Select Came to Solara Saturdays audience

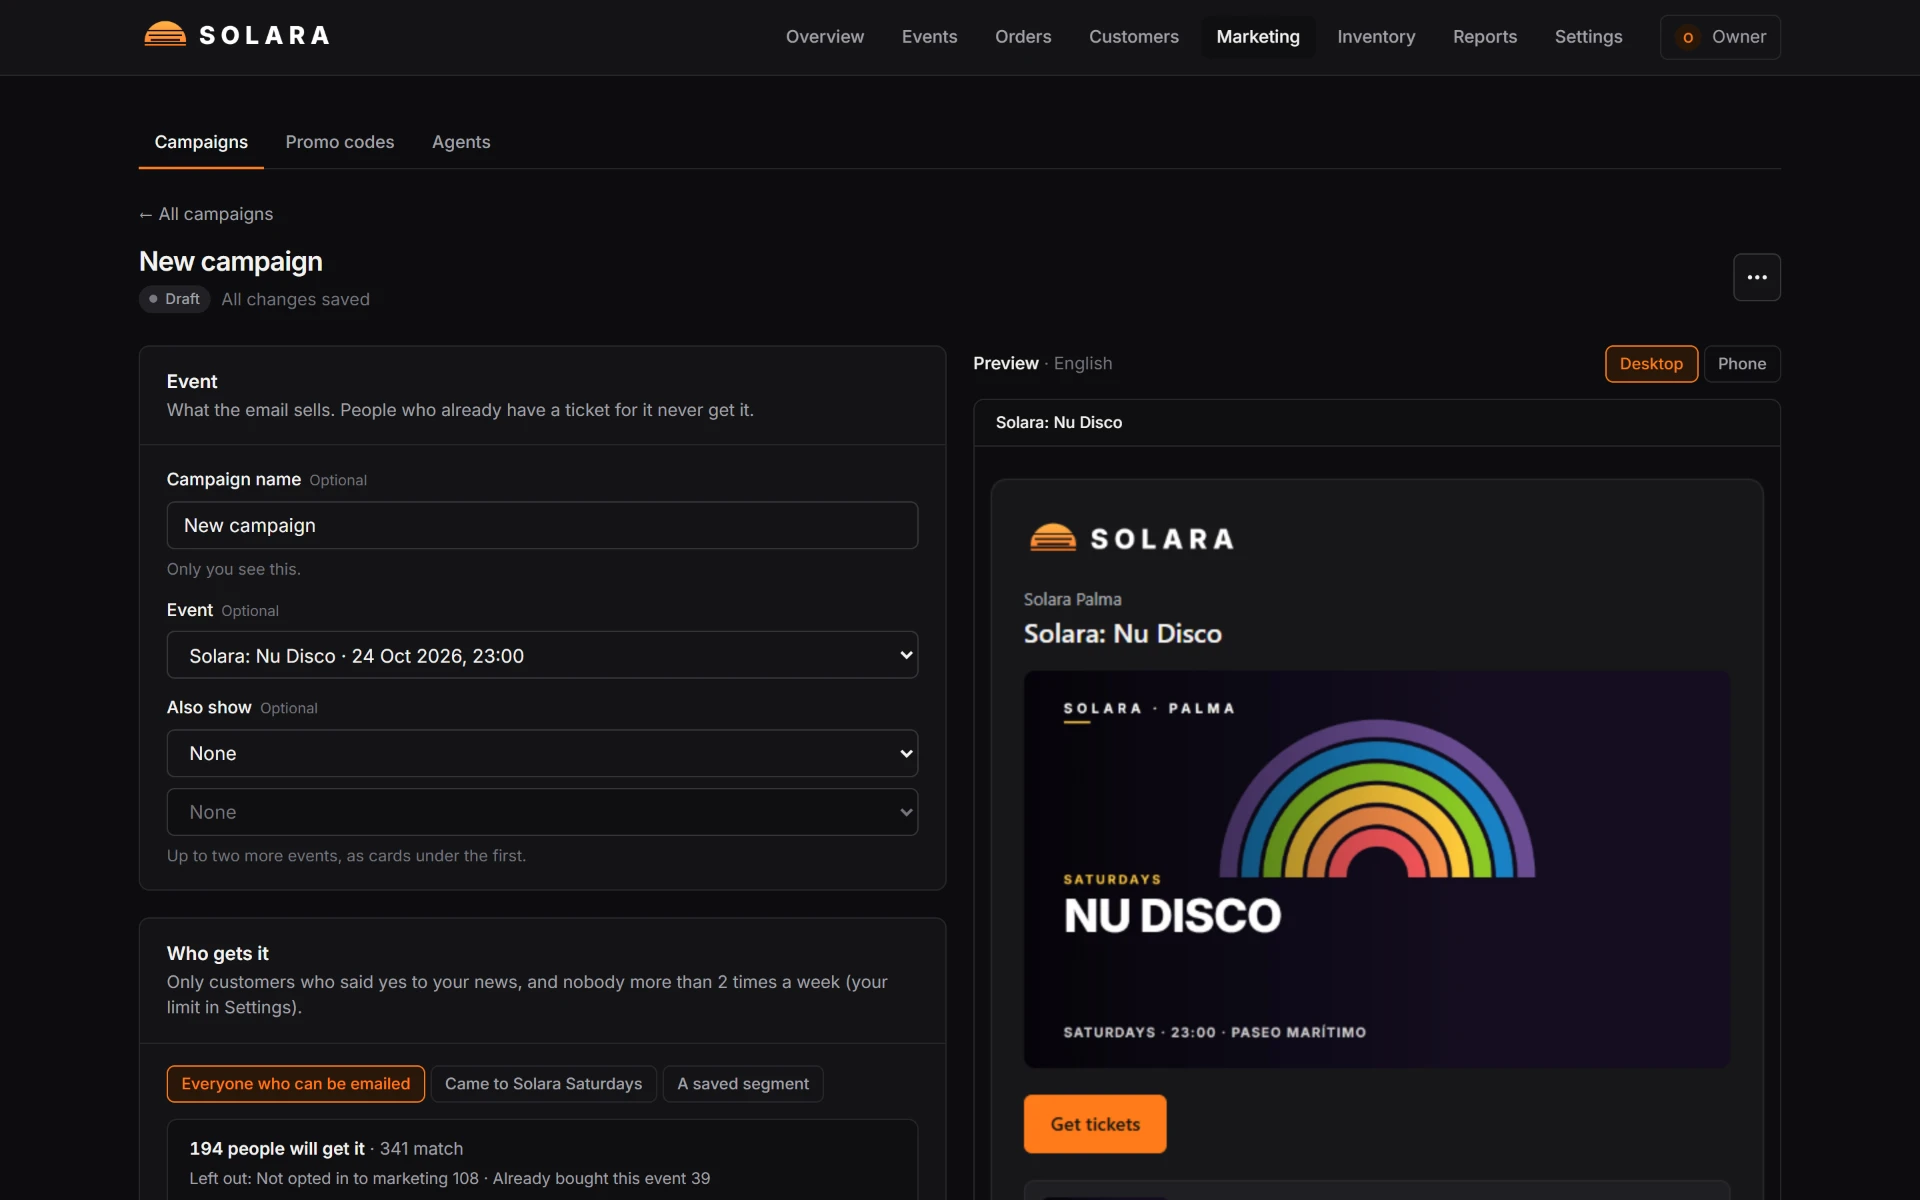pos(543,1084)
